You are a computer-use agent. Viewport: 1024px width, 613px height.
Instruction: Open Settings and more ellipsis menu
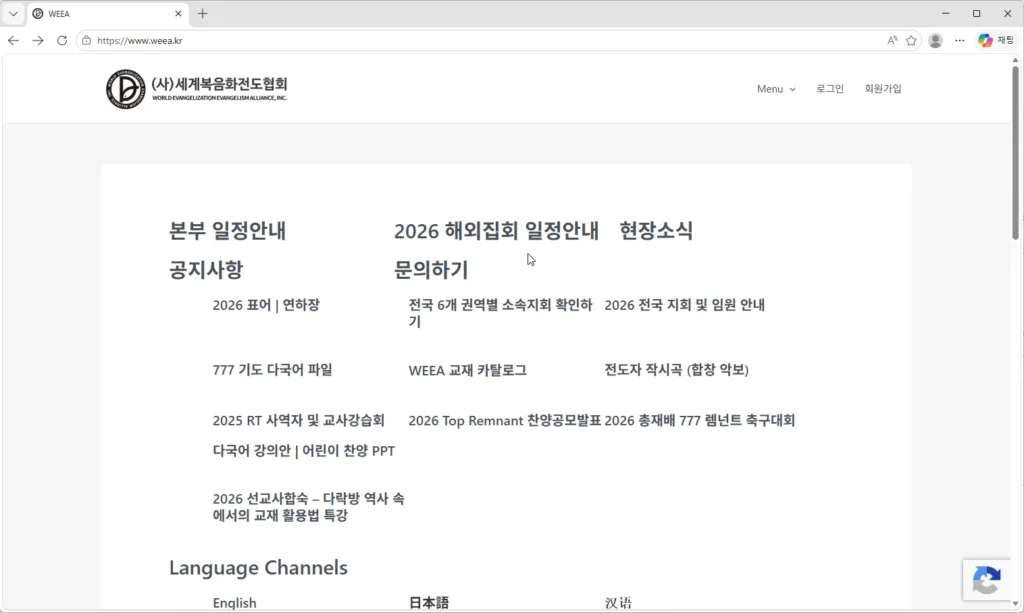click(x=959, y=40)
